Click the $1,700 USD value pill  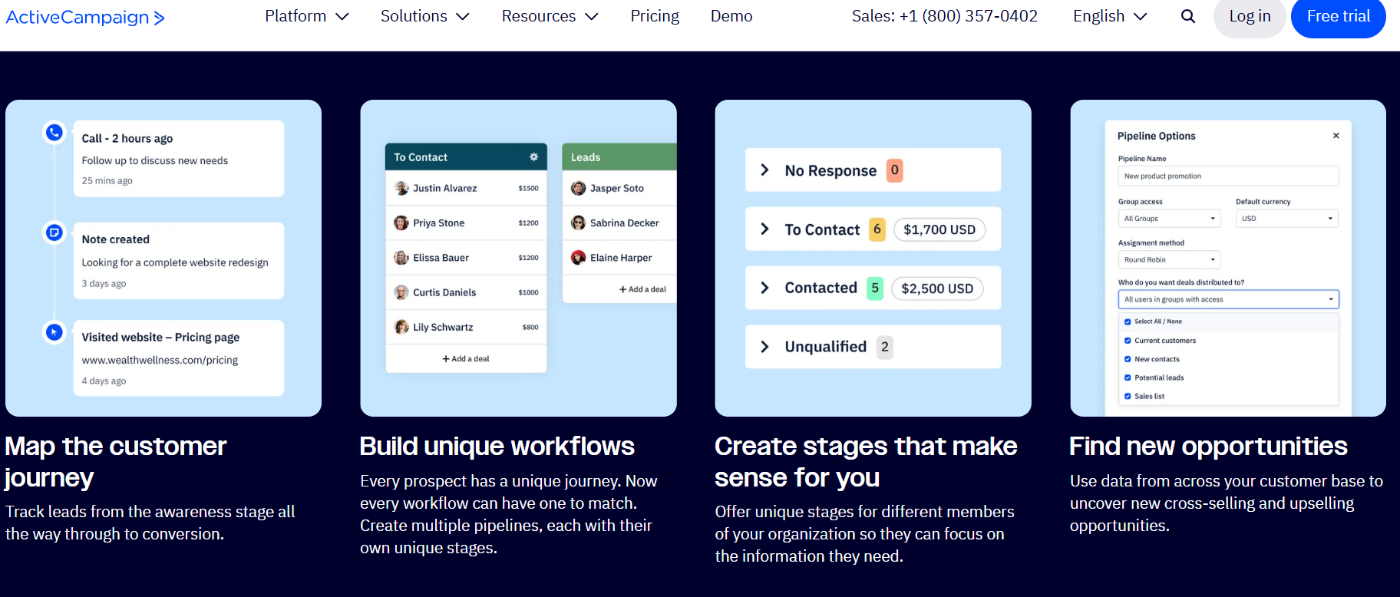point(939,229)
